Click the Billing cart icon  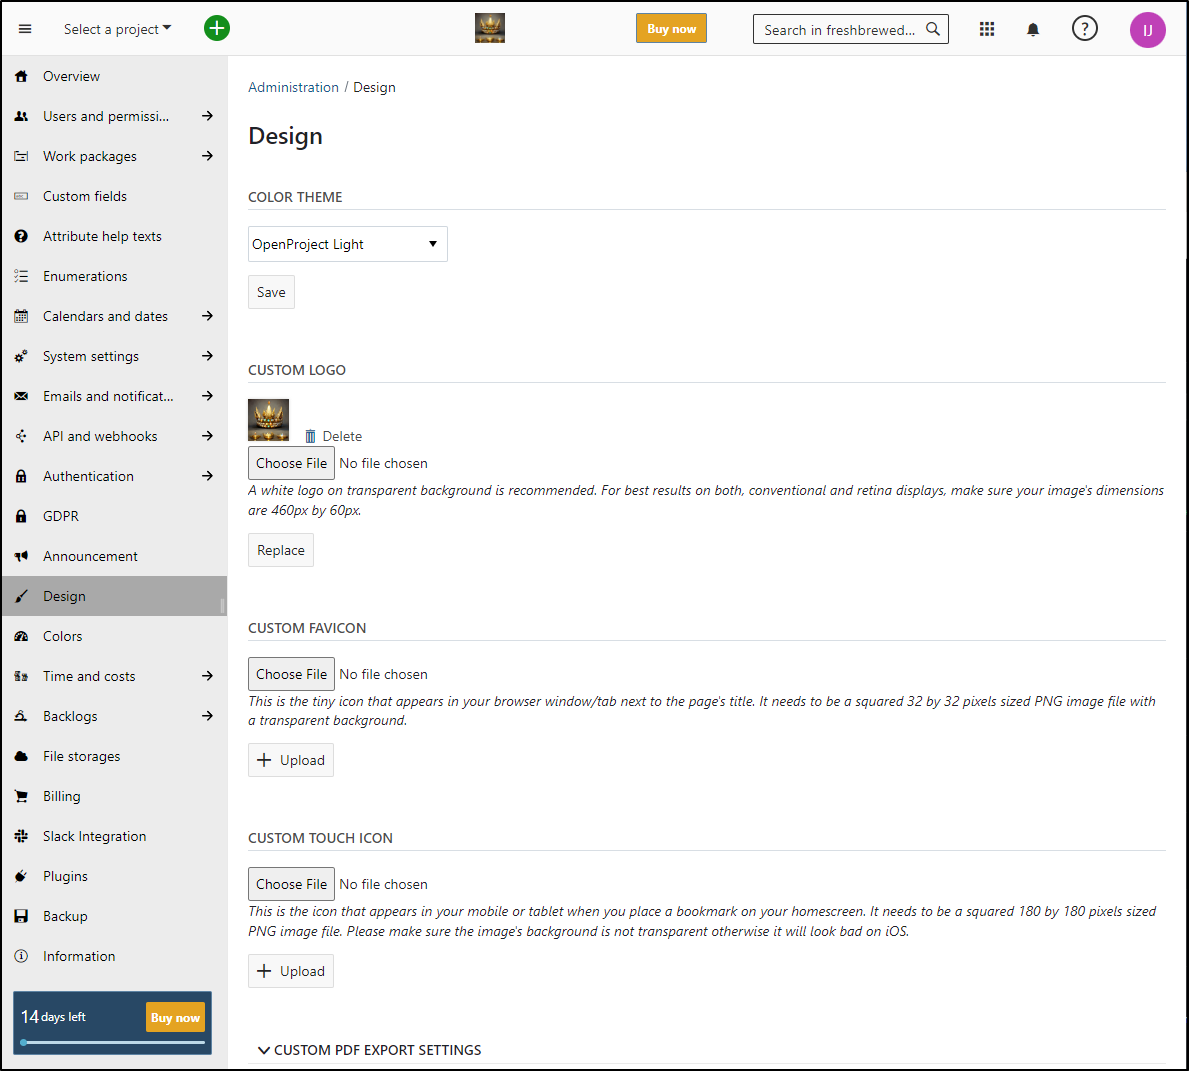pyautogui.click(x=21, y=796)
